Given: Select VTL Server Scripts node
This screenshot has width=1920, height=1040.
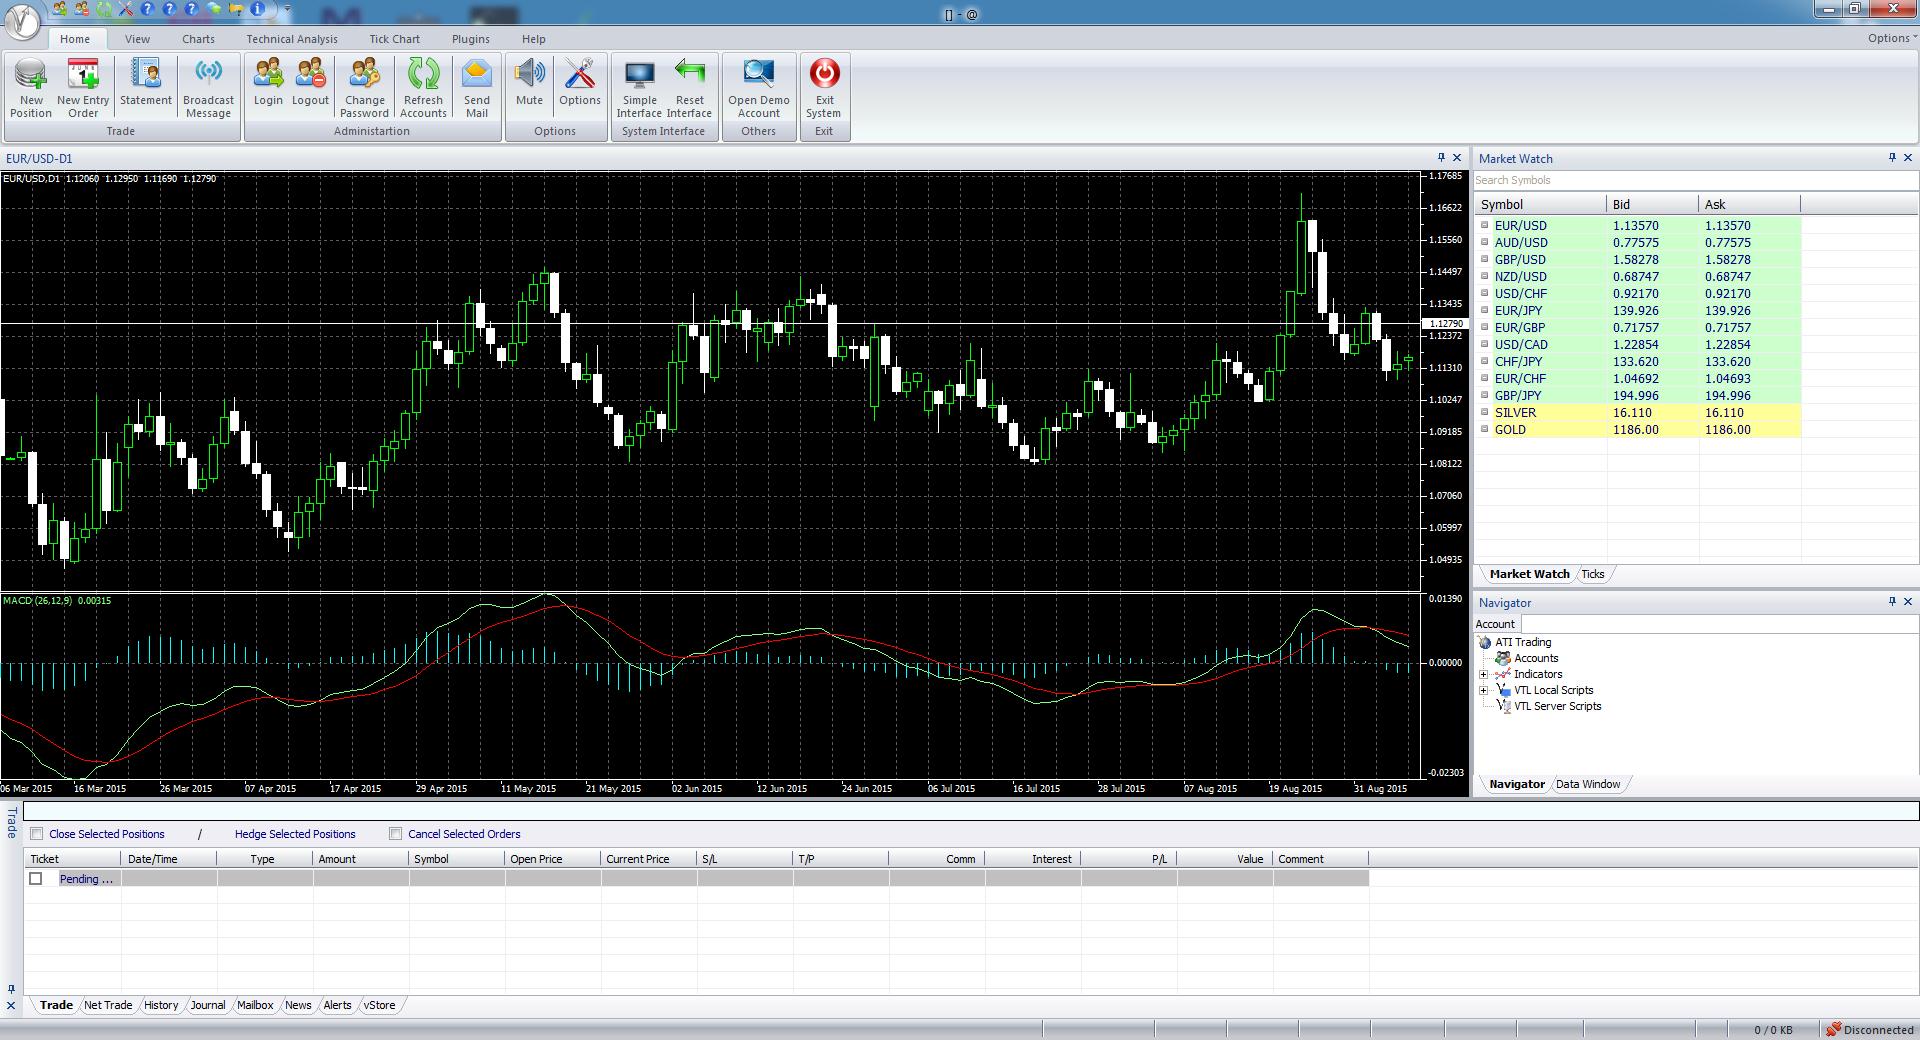Looking at the screenshot, I should 1557,706.
